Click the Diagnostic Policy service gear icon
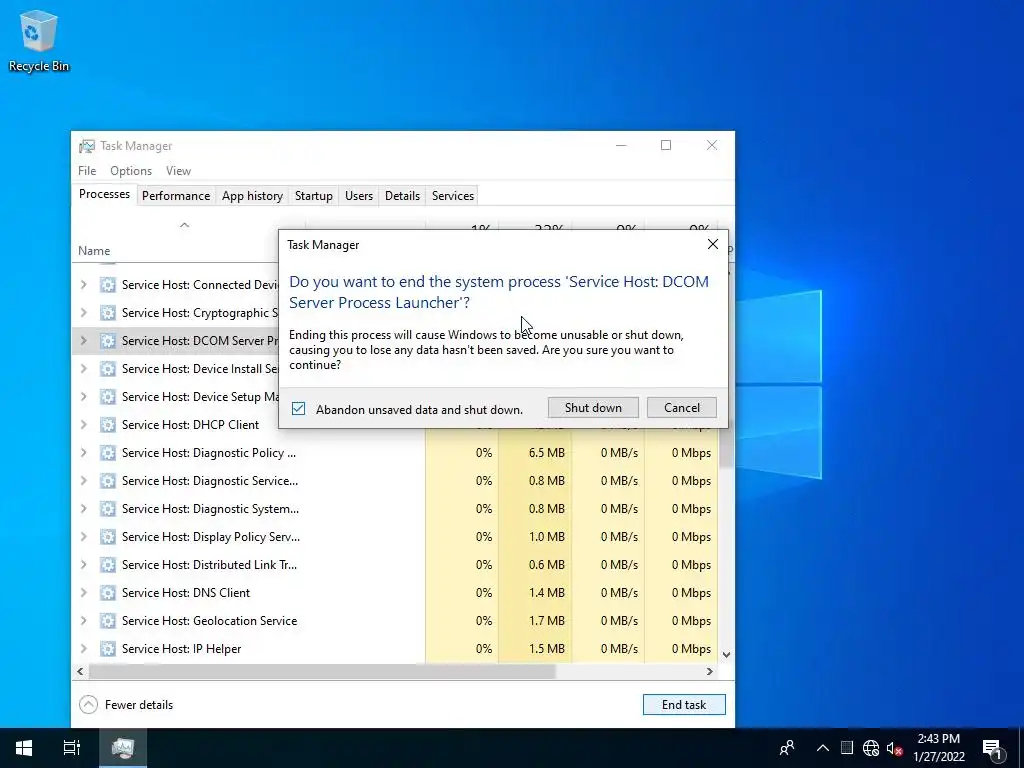The image size is (1024, 768). tap(108, 453)
